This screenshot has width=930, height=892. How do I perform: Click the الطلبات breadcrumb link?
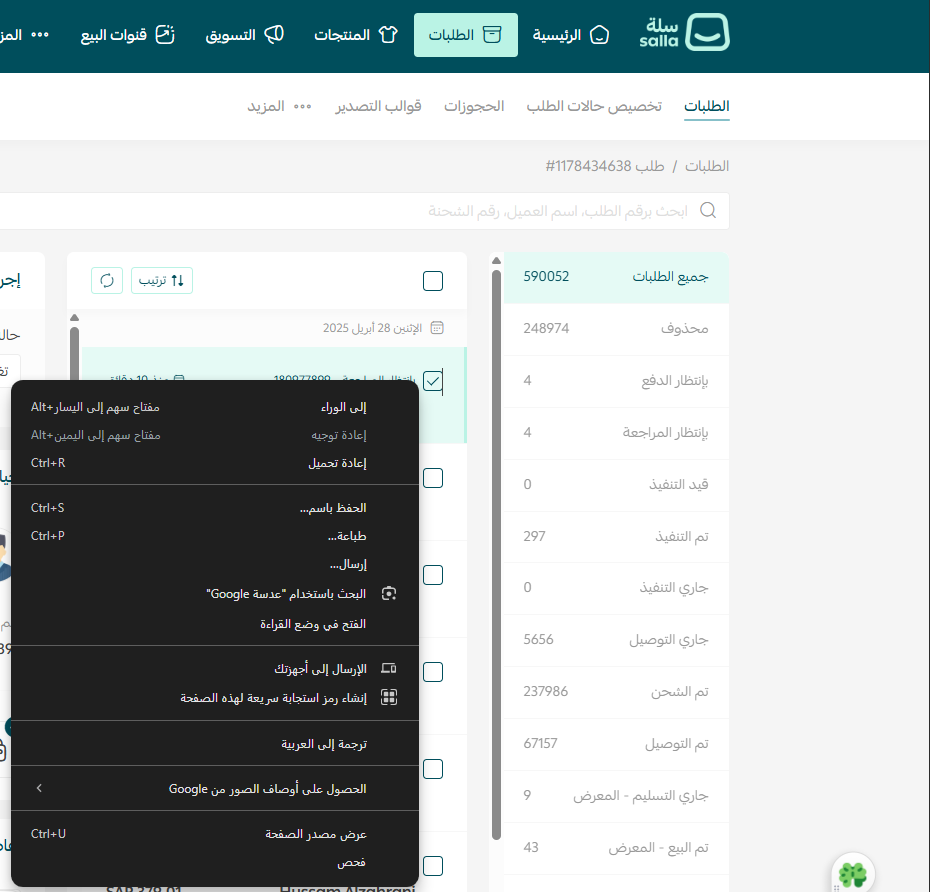[x=707, y=165]
